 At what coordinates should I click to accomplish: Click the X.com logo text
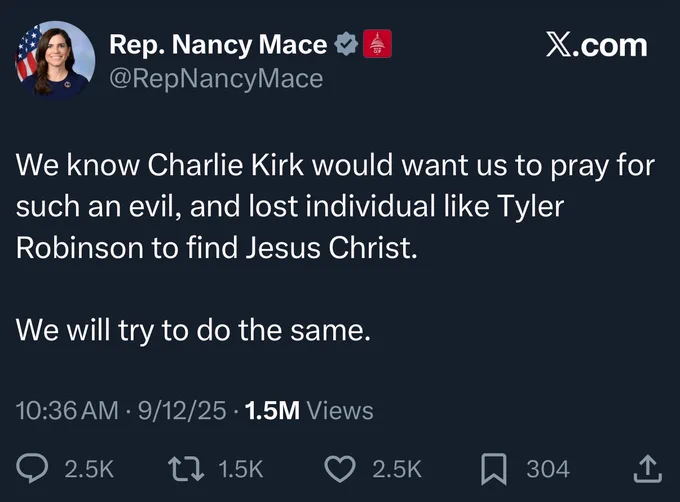(596, 45)
